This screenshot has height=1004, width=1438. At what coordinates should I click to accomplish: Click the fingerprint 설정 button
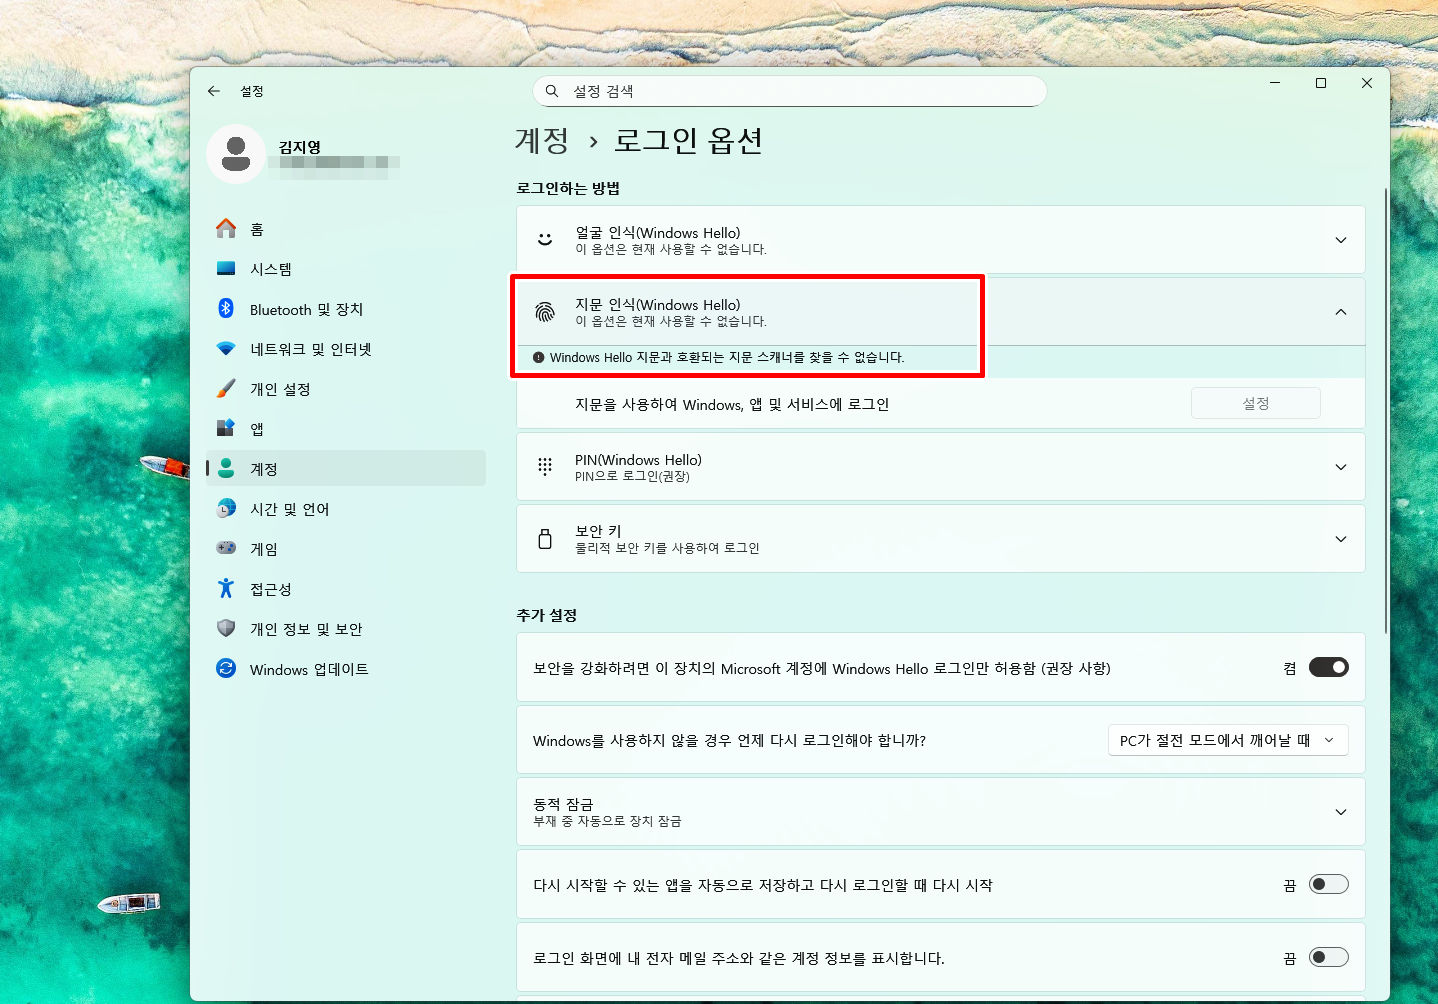1256,403
